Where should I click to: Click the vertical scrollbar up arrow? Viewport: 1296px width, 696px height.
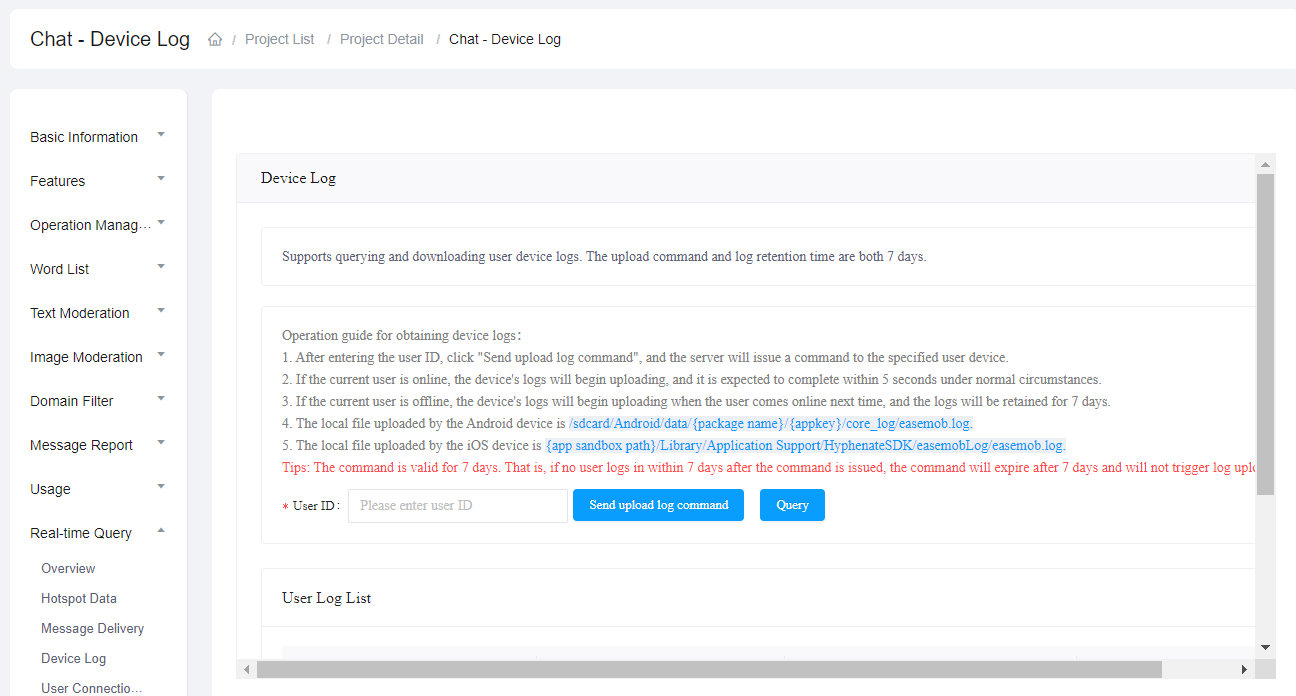click(x=1266, y=164)
